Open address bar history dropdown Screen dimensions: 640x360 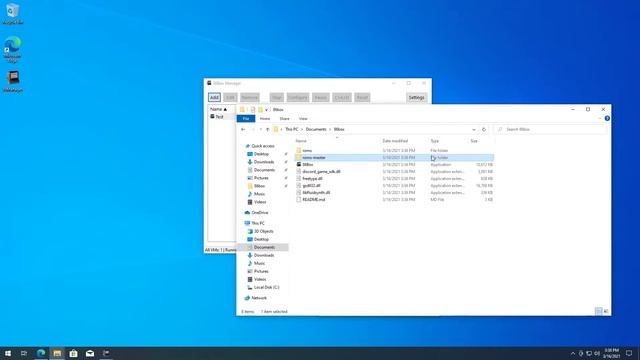473,129
